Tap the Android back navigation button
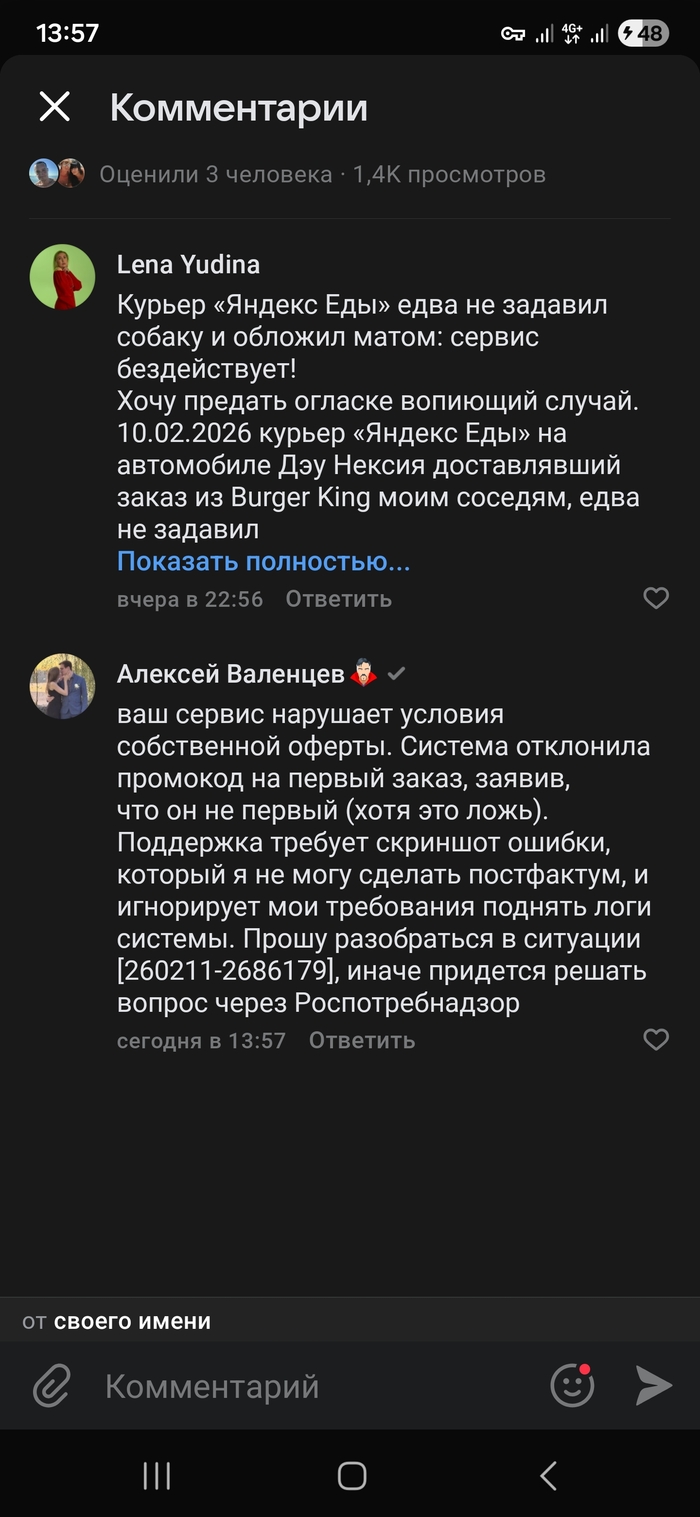 [x=547, y=1475]
